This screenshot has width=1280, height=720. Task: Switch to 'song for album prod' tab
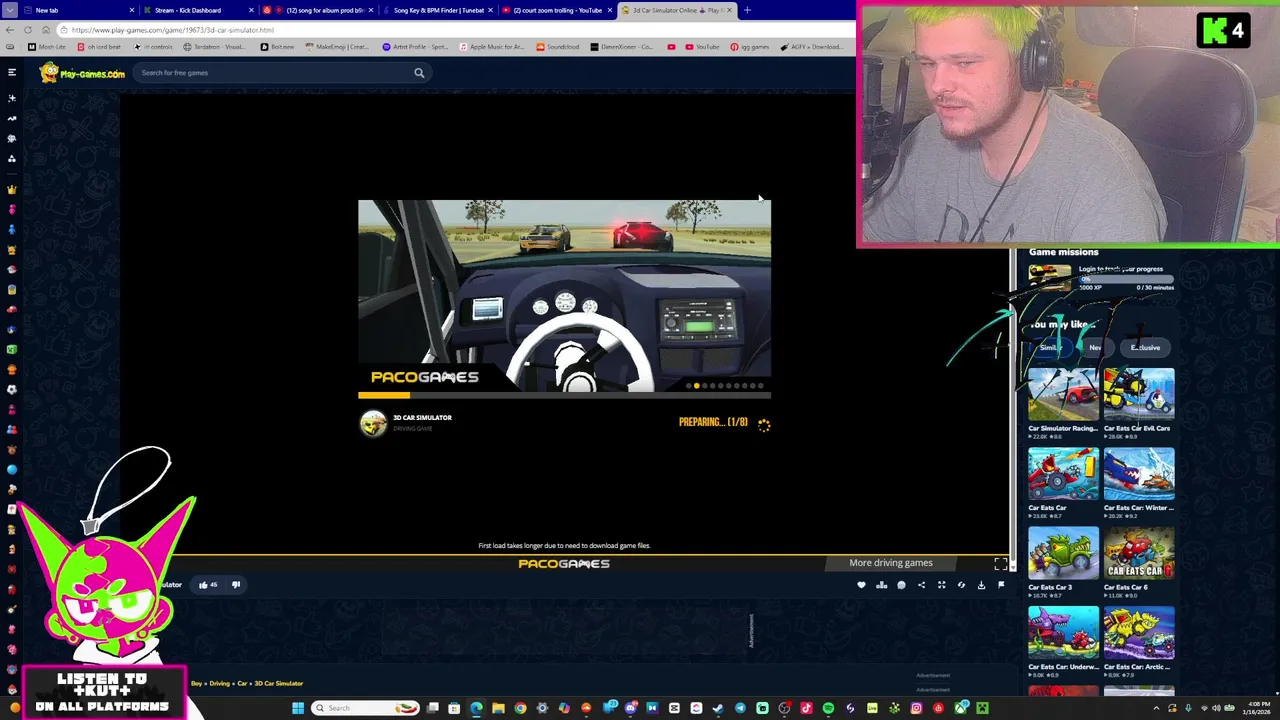coord(318,10)
